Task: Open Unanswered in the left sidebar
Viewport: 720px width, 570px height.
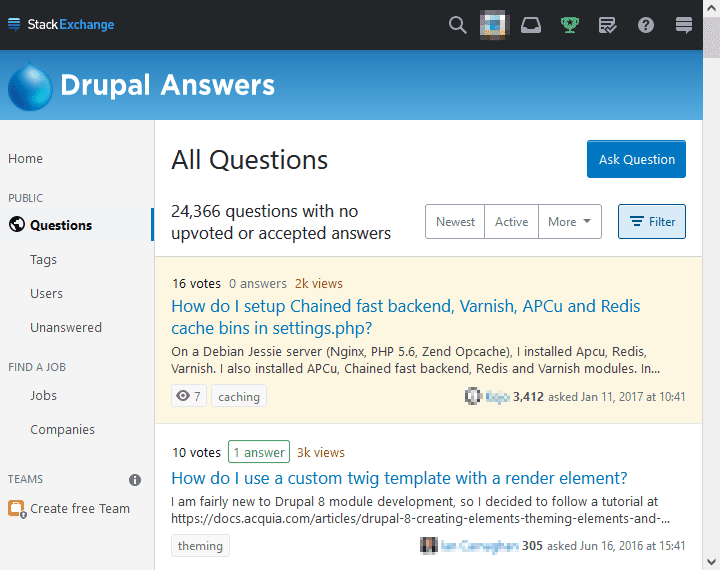Action: pyautogui.click(x=65, y=328)
